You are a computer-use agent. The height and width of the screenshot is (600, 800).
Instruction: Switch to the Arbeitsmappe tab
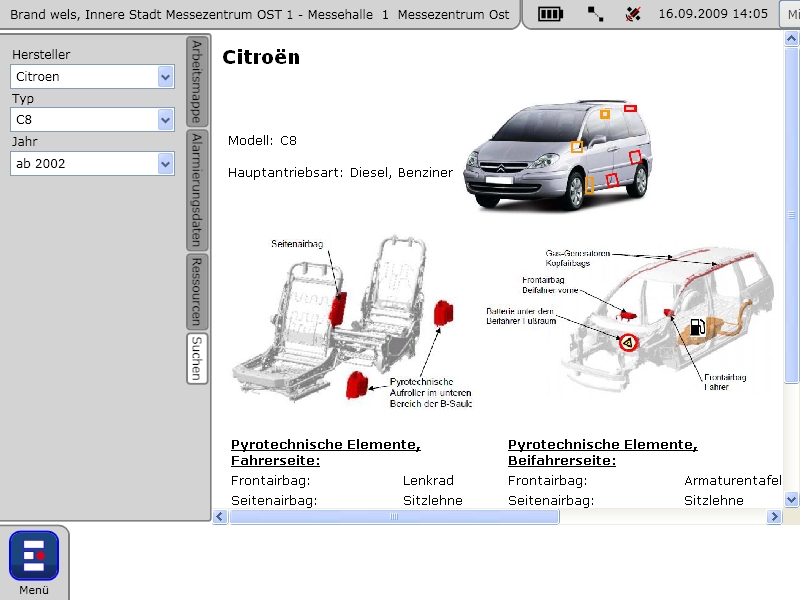(x=197, y=82)
